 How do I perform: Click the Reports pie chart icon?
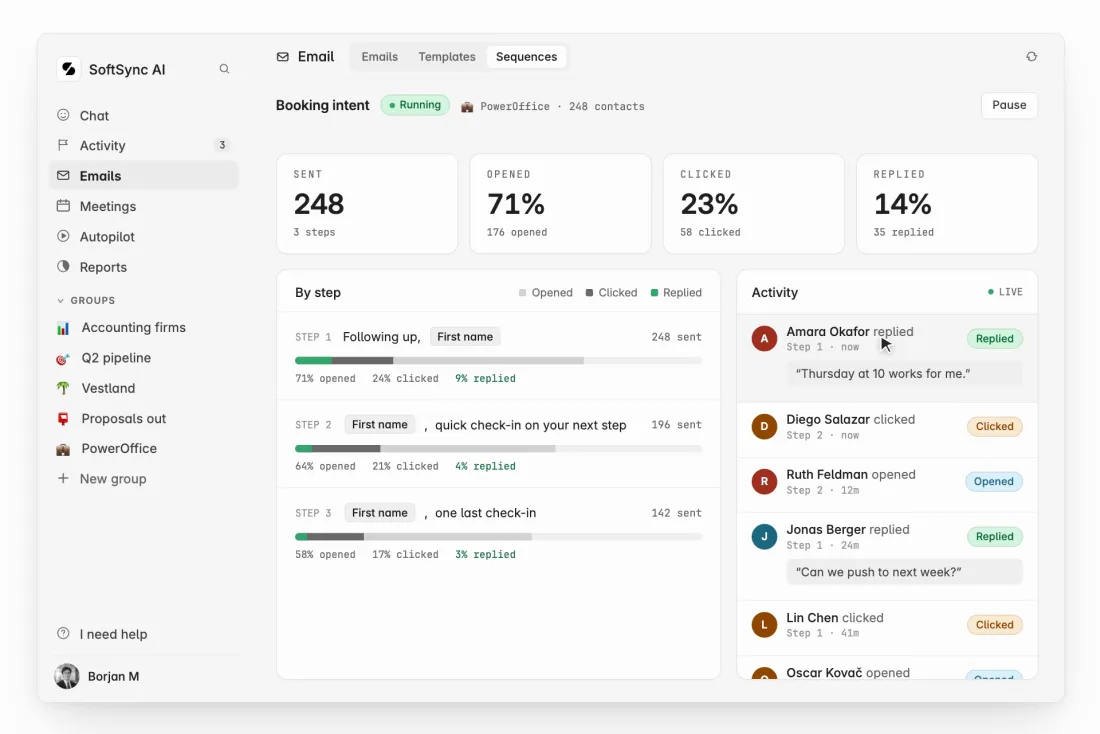(x=63, y=267)
